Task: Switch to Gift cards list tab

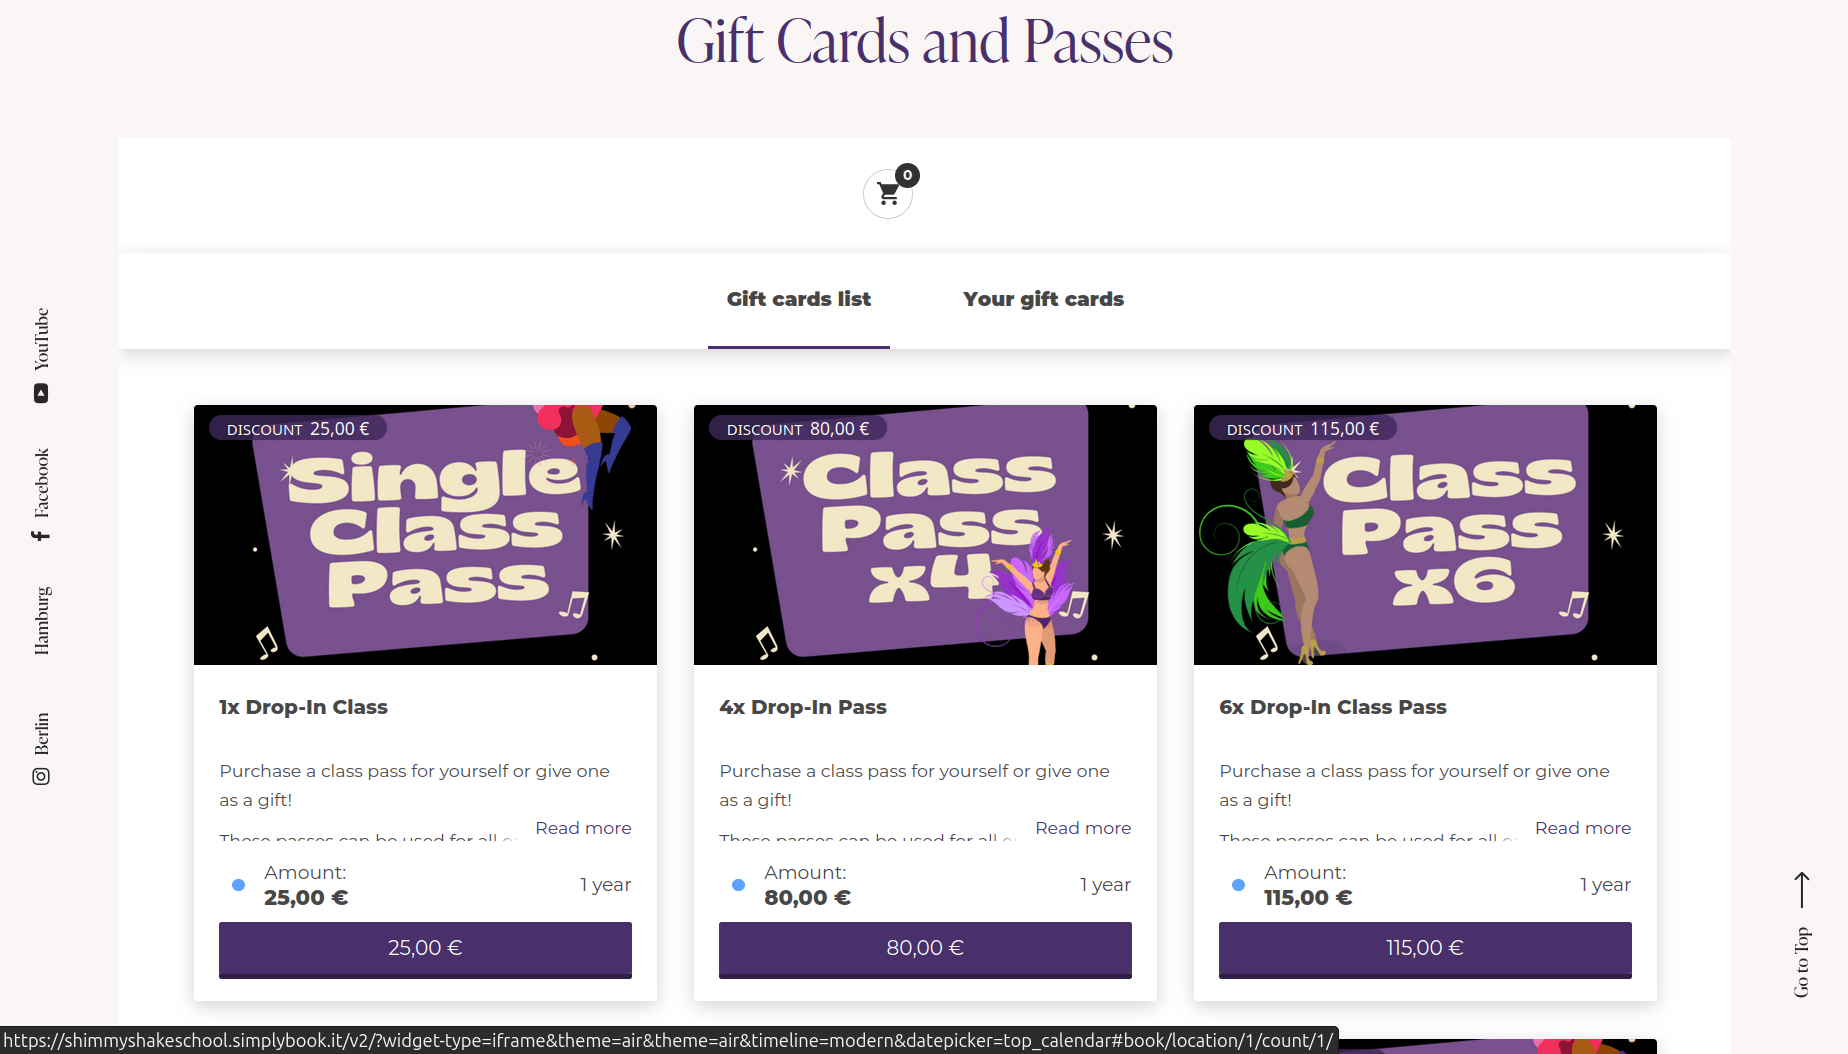Action: pyautogui.click(x=799, y=299)
